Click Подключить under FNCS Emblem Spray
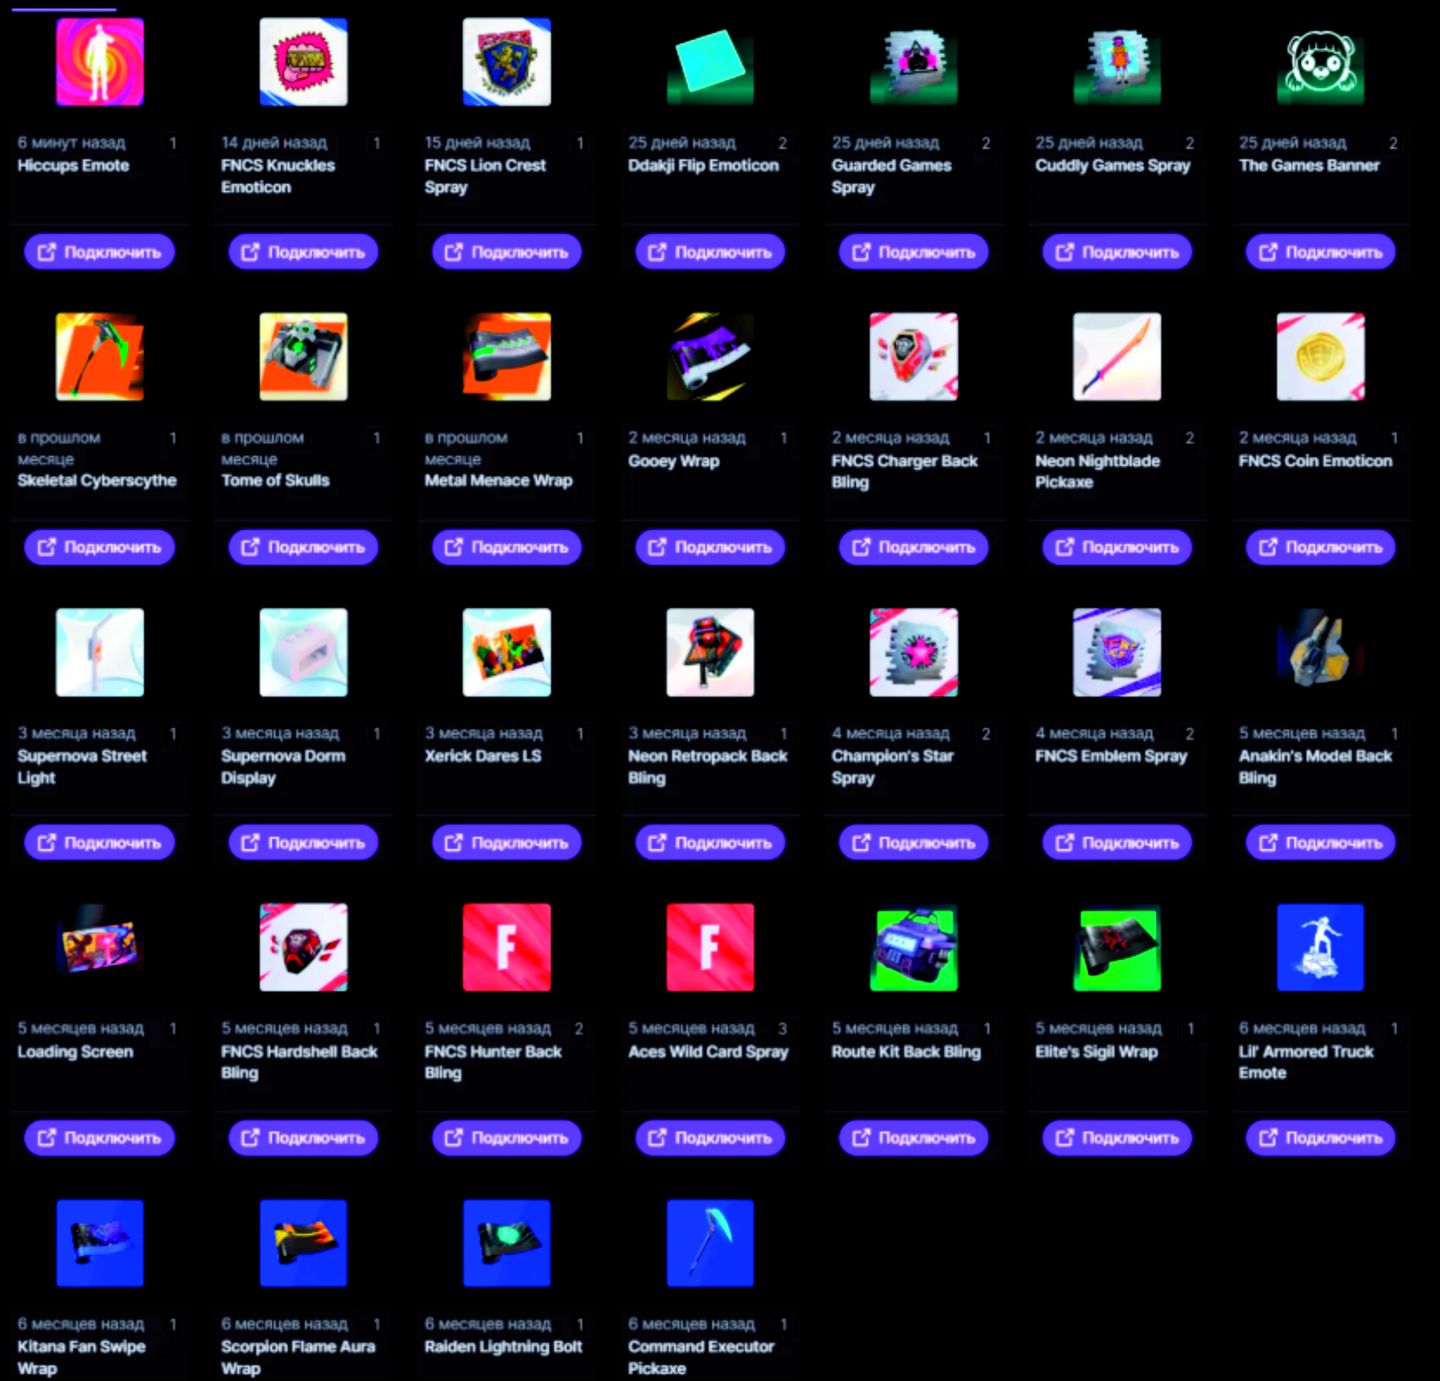This screenshot has height=1381, width=1440. 1117,843
